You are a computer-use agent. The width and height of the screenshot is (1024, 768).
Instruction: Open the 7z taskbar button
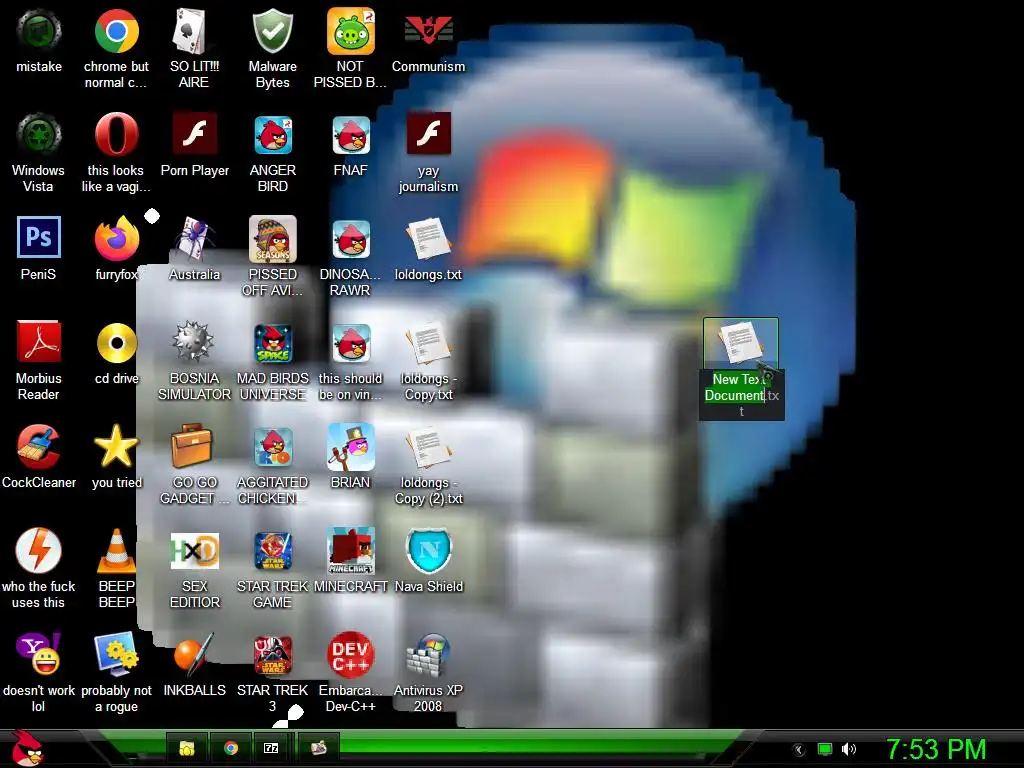point(272,748)
